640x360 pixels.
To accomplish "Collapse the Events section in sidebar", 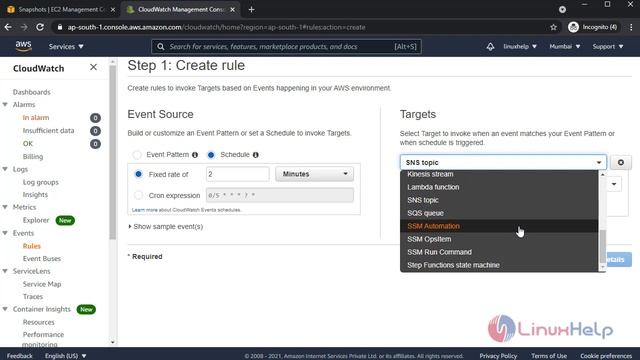I will click(5, 233).
